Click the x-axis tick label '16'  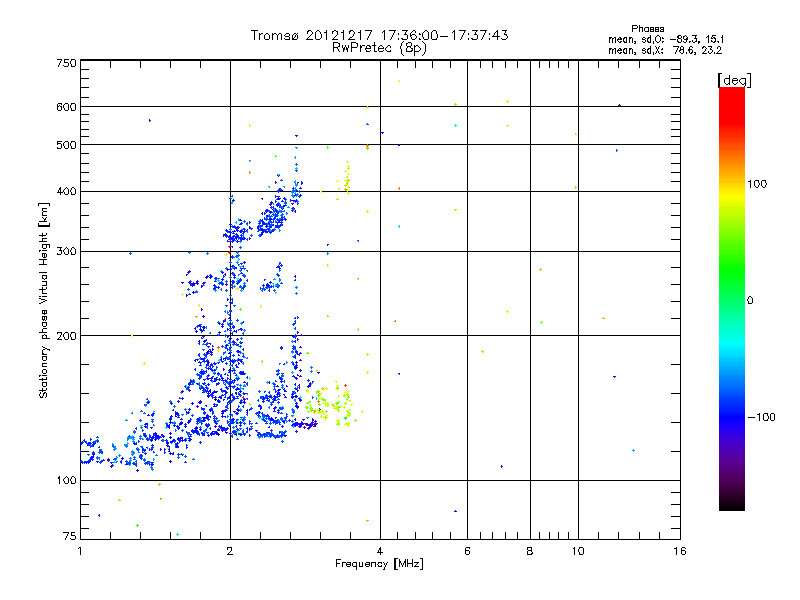point(680,551)
